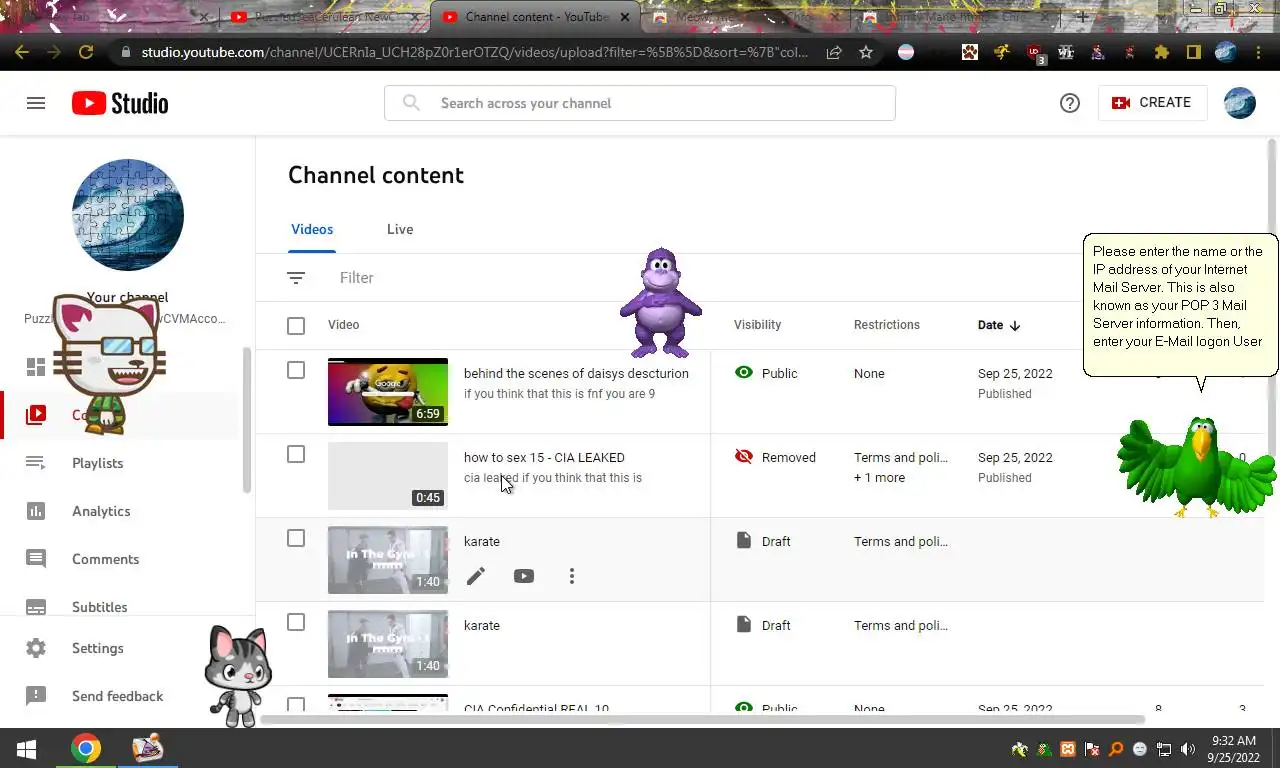Open the three-dot options menu for karate
The image size is (1280, 768).
[x=572, y=576]
